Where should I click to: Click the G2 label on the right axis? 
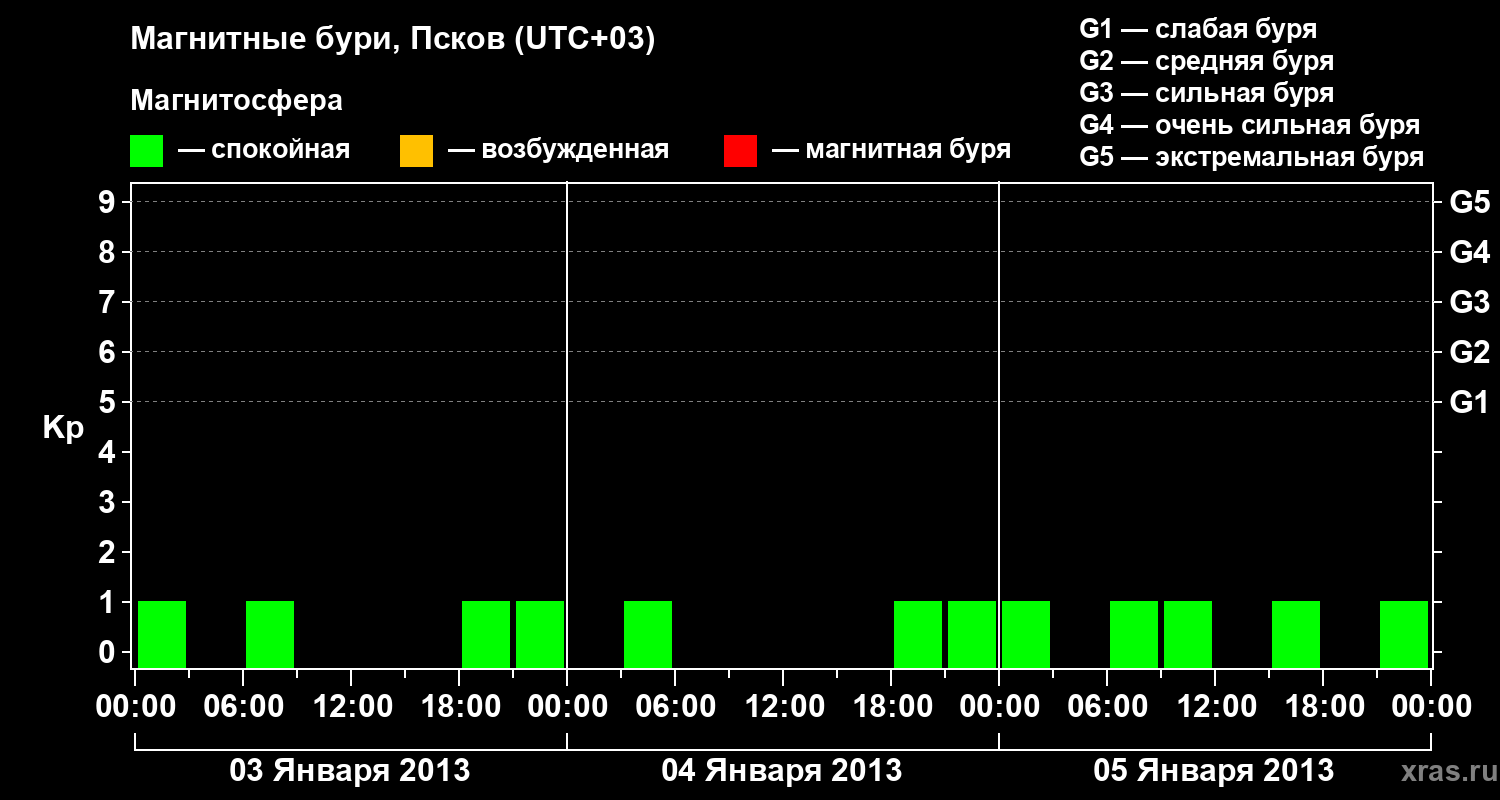(1469, 352)
